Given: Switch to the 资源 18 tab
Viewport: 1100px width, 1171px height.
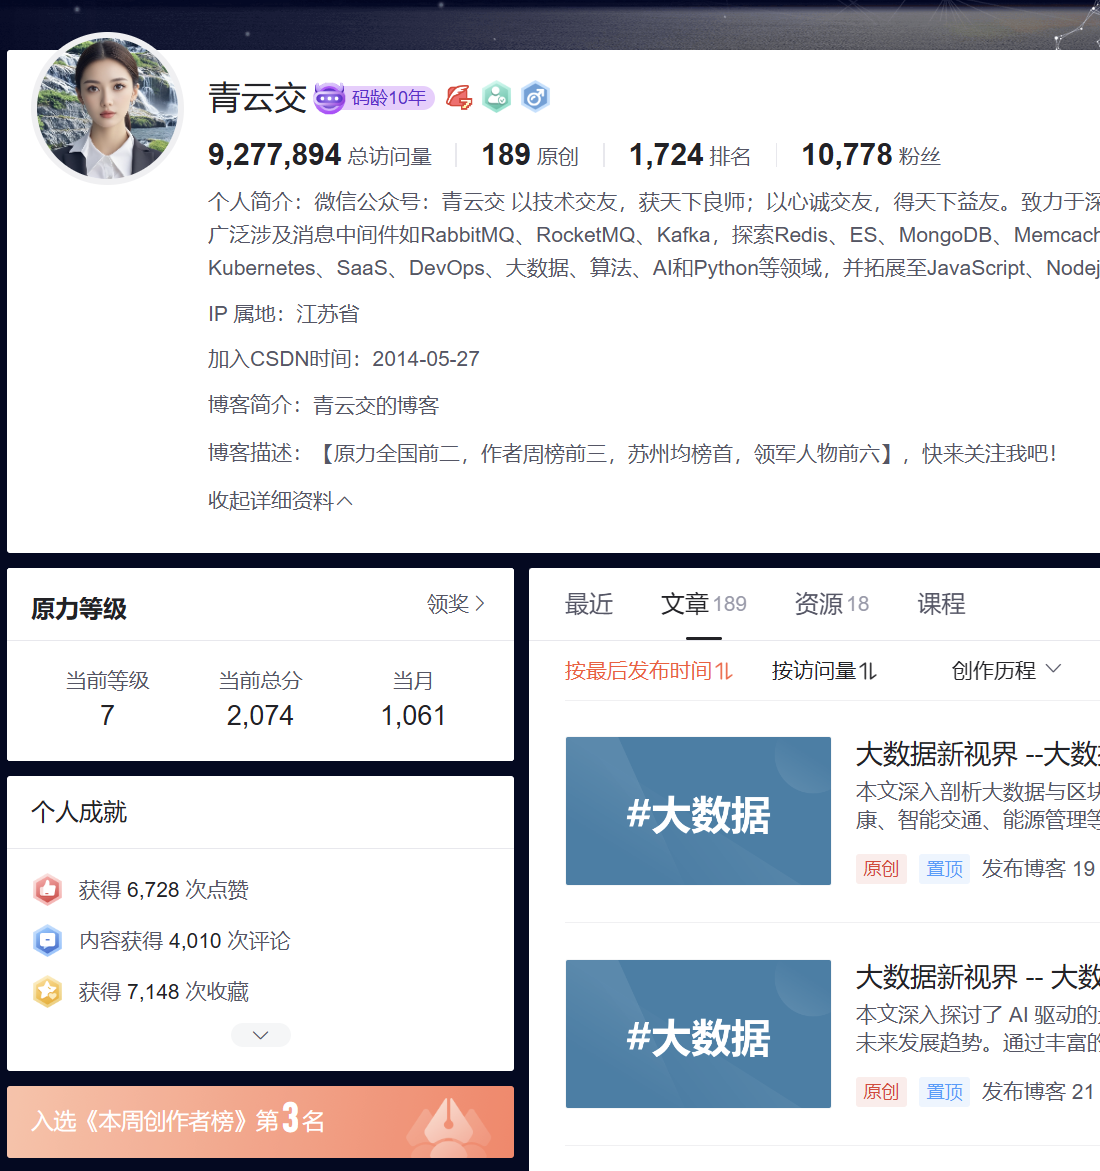Looking at the screenshot, I should tap(831, 603).
